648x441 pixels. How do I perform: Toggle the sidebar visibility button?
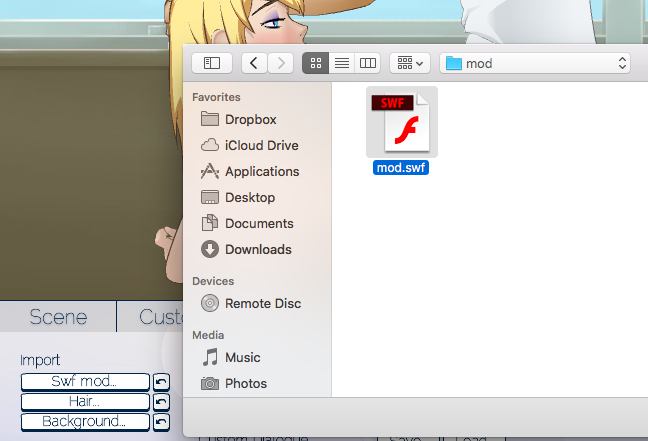click(x=212, y=63)
